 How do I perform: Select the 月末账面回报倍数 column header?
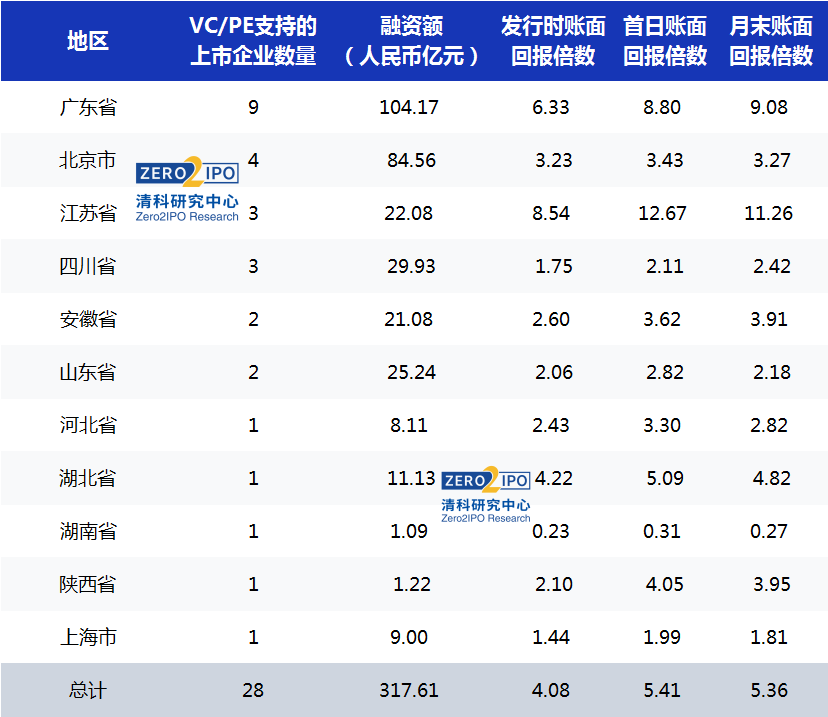[x=771, y=41]
